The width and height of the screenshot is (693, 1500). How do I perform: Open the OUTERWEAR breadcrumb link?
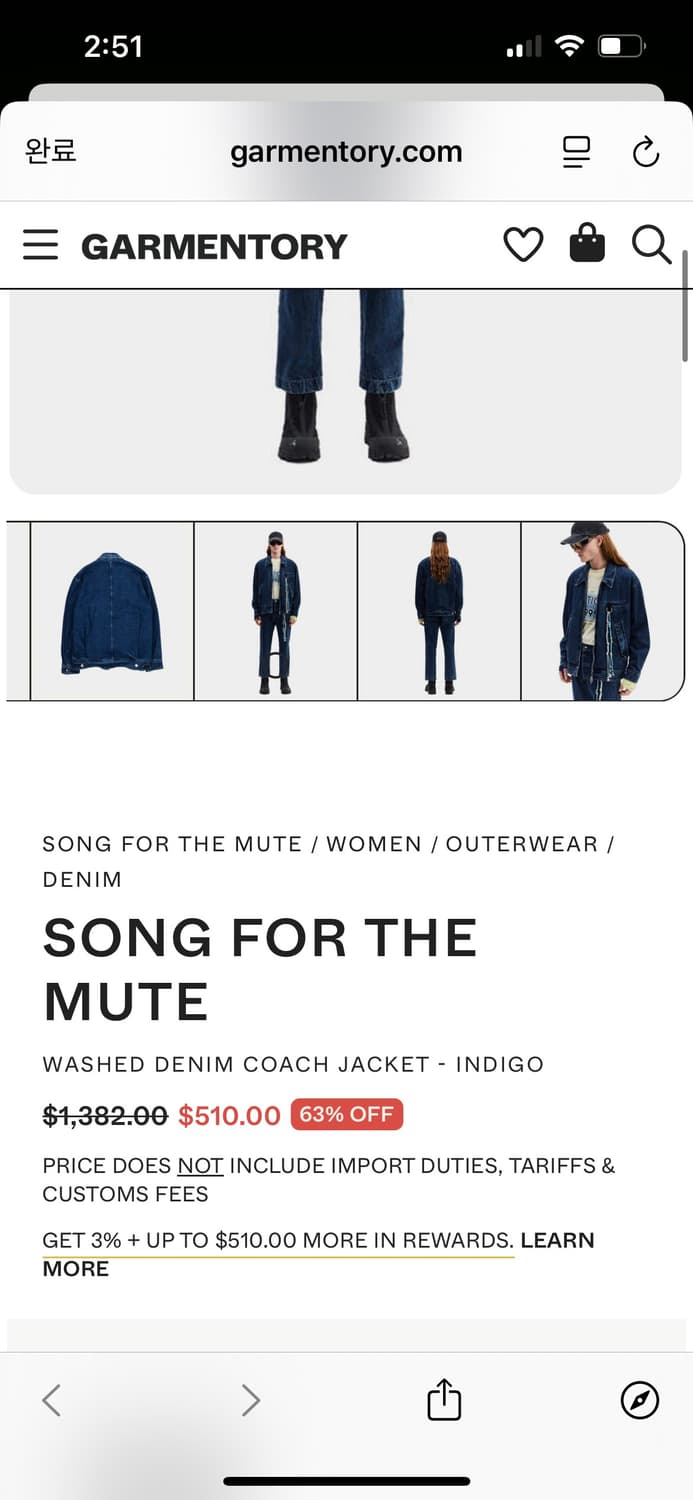pos(522,844)
